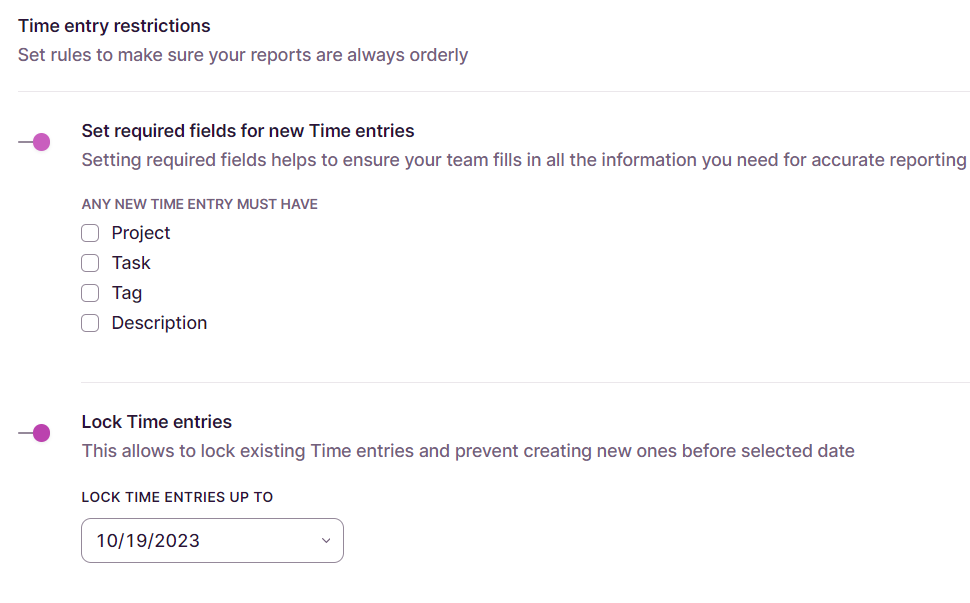This screenshot has width=970, height=603.
Task: Tick the Tag checkbox
Action: [x=90, y=293]
